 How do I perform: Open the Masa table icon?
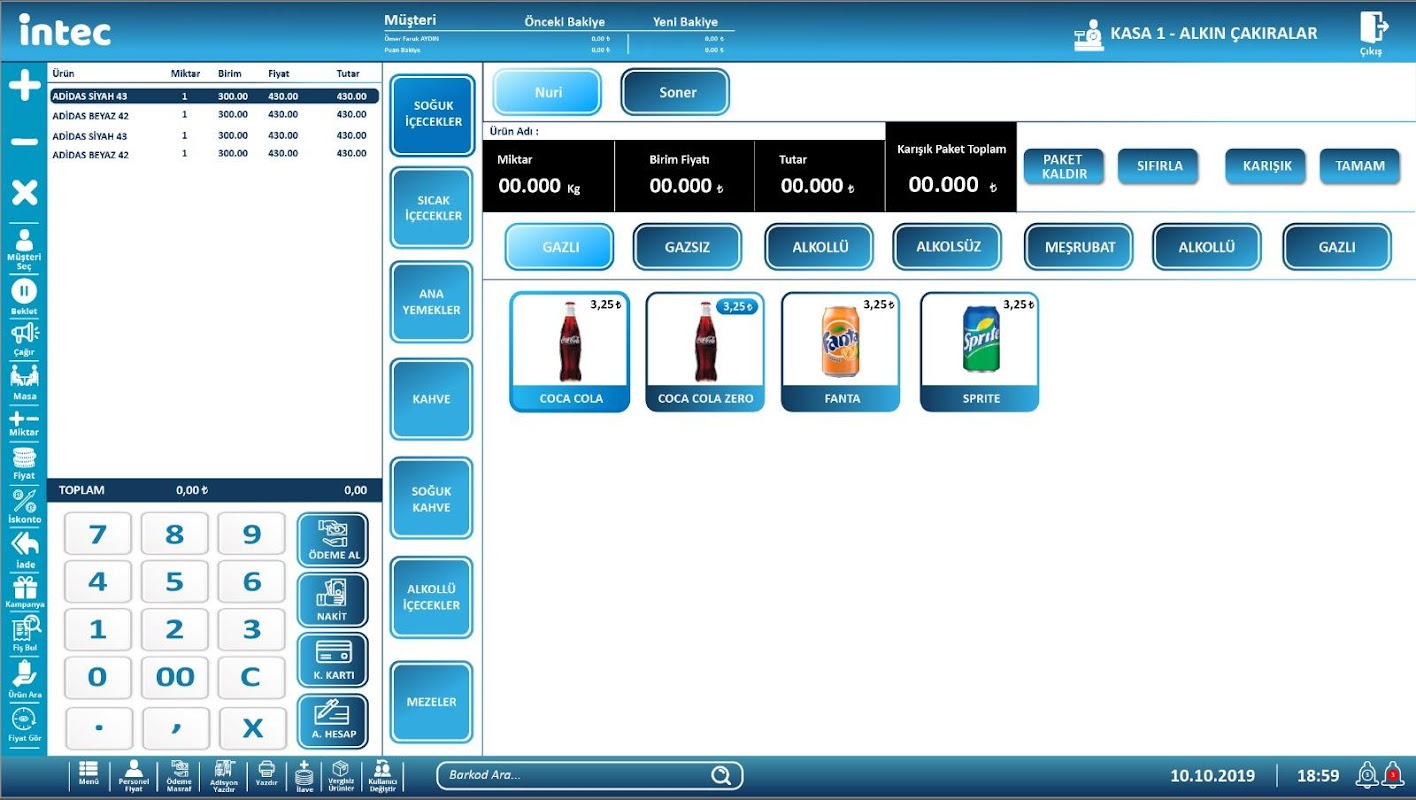pos(24,382)
